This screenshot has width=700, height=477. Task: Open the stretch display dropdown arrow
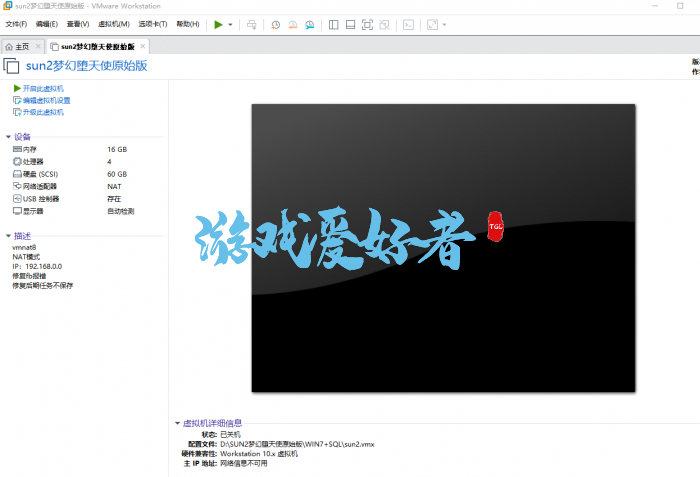[x=444, y=25]
